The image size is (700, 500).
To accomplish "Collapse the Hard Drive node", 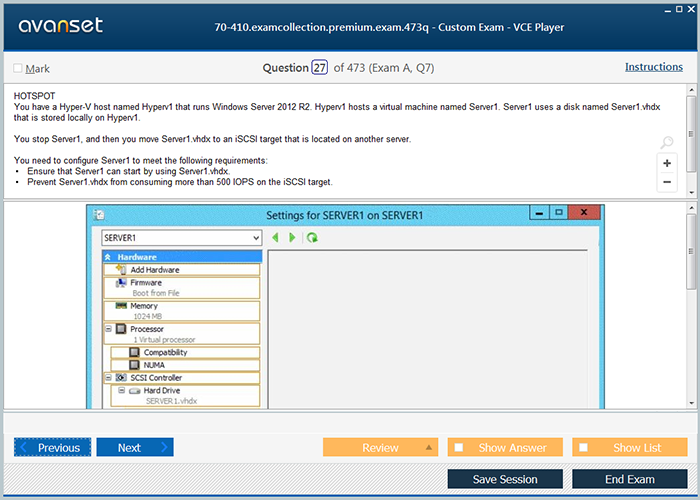I will pyautogui.click(x=121, y=390).
